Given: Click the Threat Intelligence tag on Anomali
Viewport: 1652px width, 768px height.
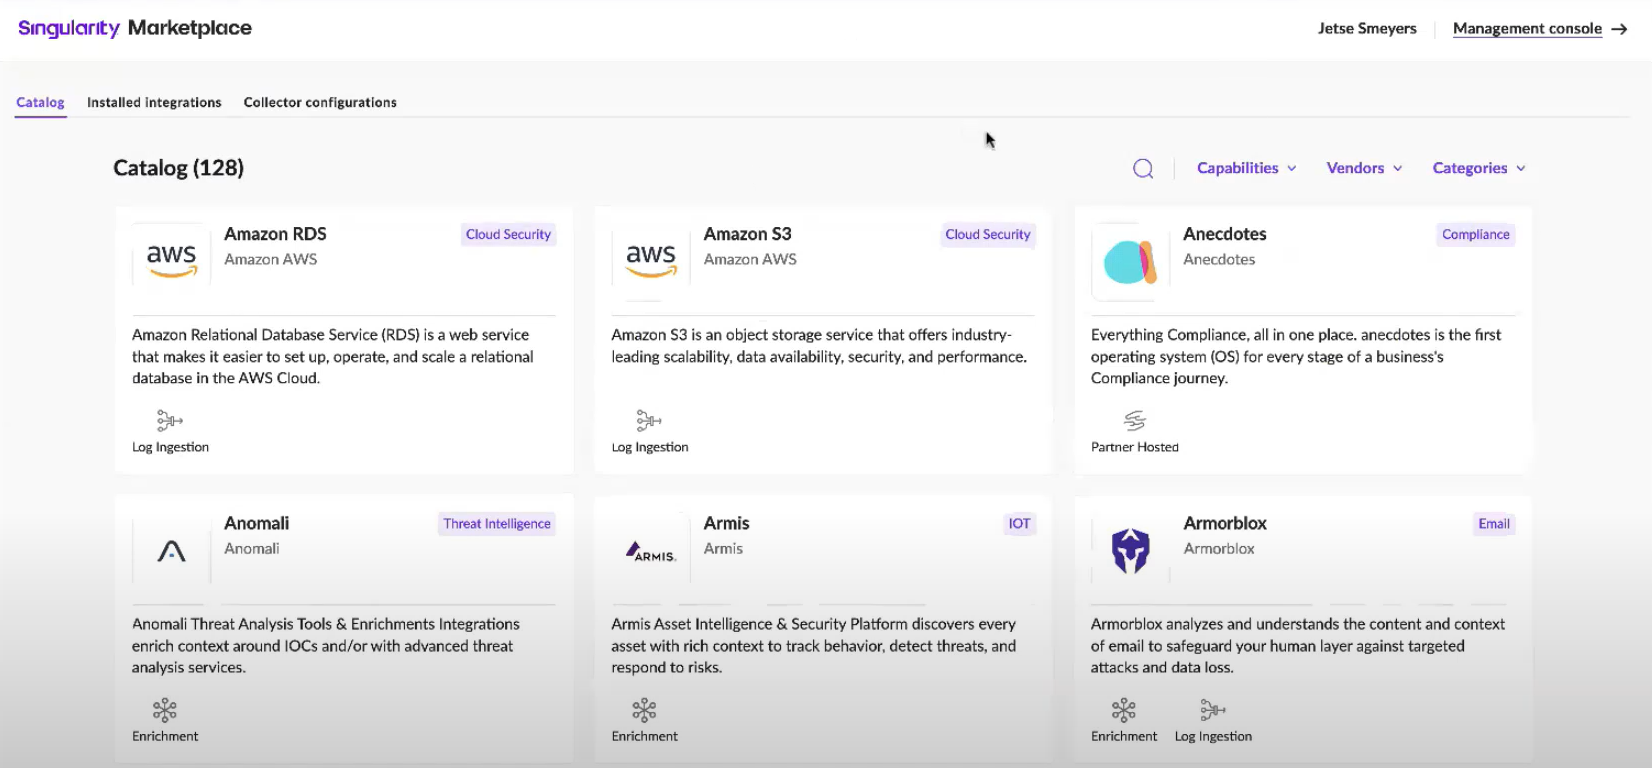Looking at the screenshot, I should [x=497, y=524].
